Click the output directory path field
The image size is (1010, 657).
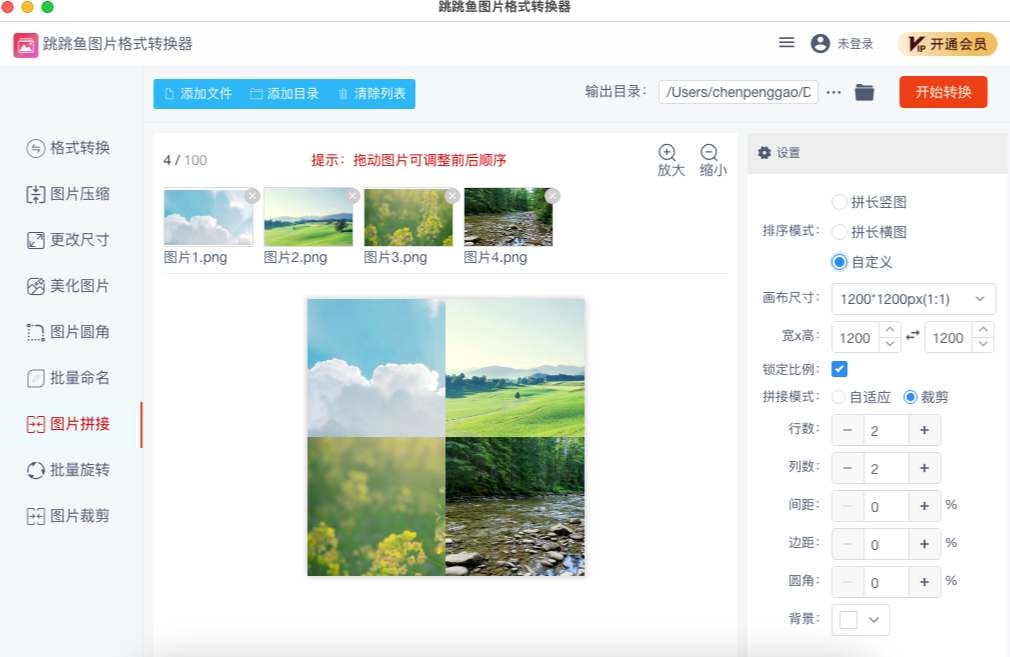(738, 92)
